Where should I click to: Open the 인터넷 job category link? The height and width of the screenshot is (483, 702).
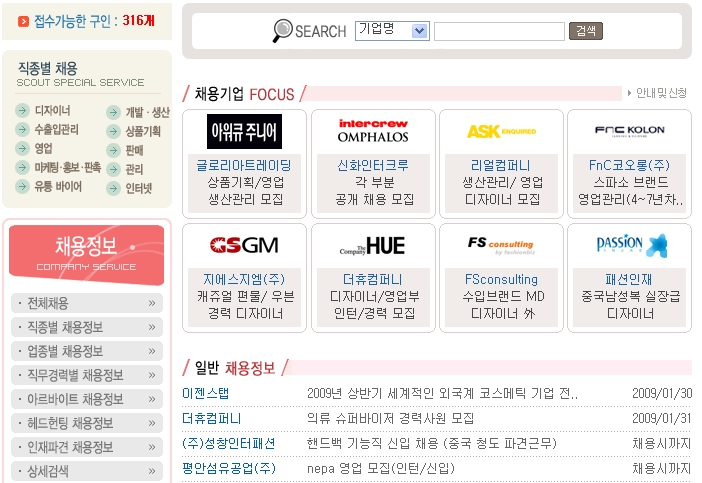click(x=139, y=188)
